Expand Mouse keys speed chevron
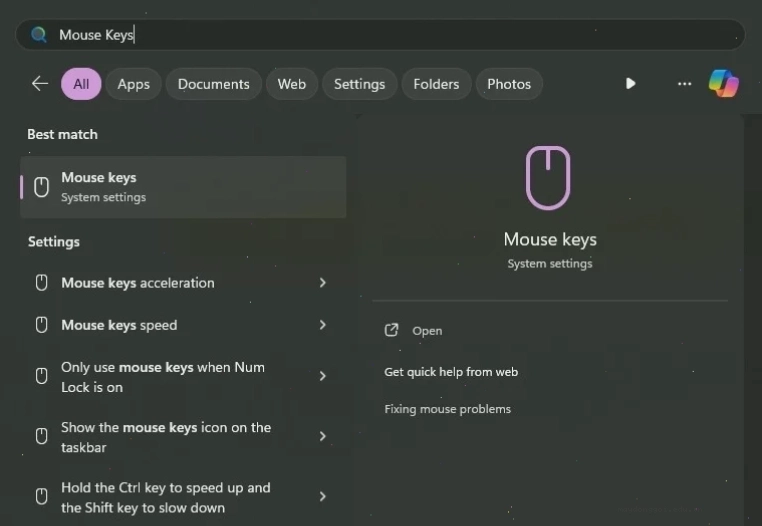The height and width of the screenshot is (526, 762). [x=322, y=325]
